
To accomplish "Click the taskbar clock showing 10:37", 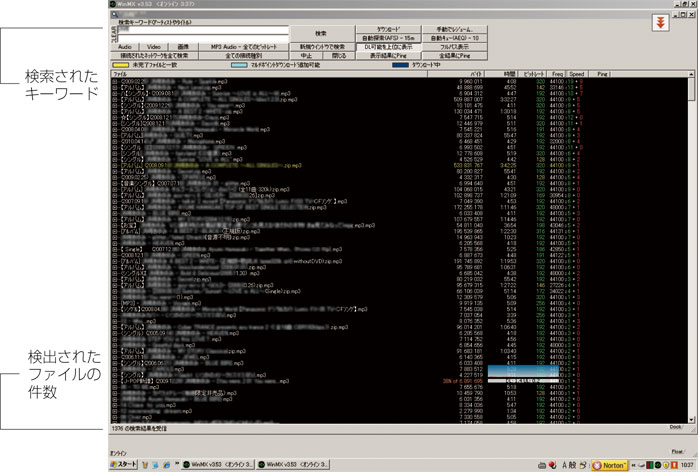I will click(x=687, y=465).
